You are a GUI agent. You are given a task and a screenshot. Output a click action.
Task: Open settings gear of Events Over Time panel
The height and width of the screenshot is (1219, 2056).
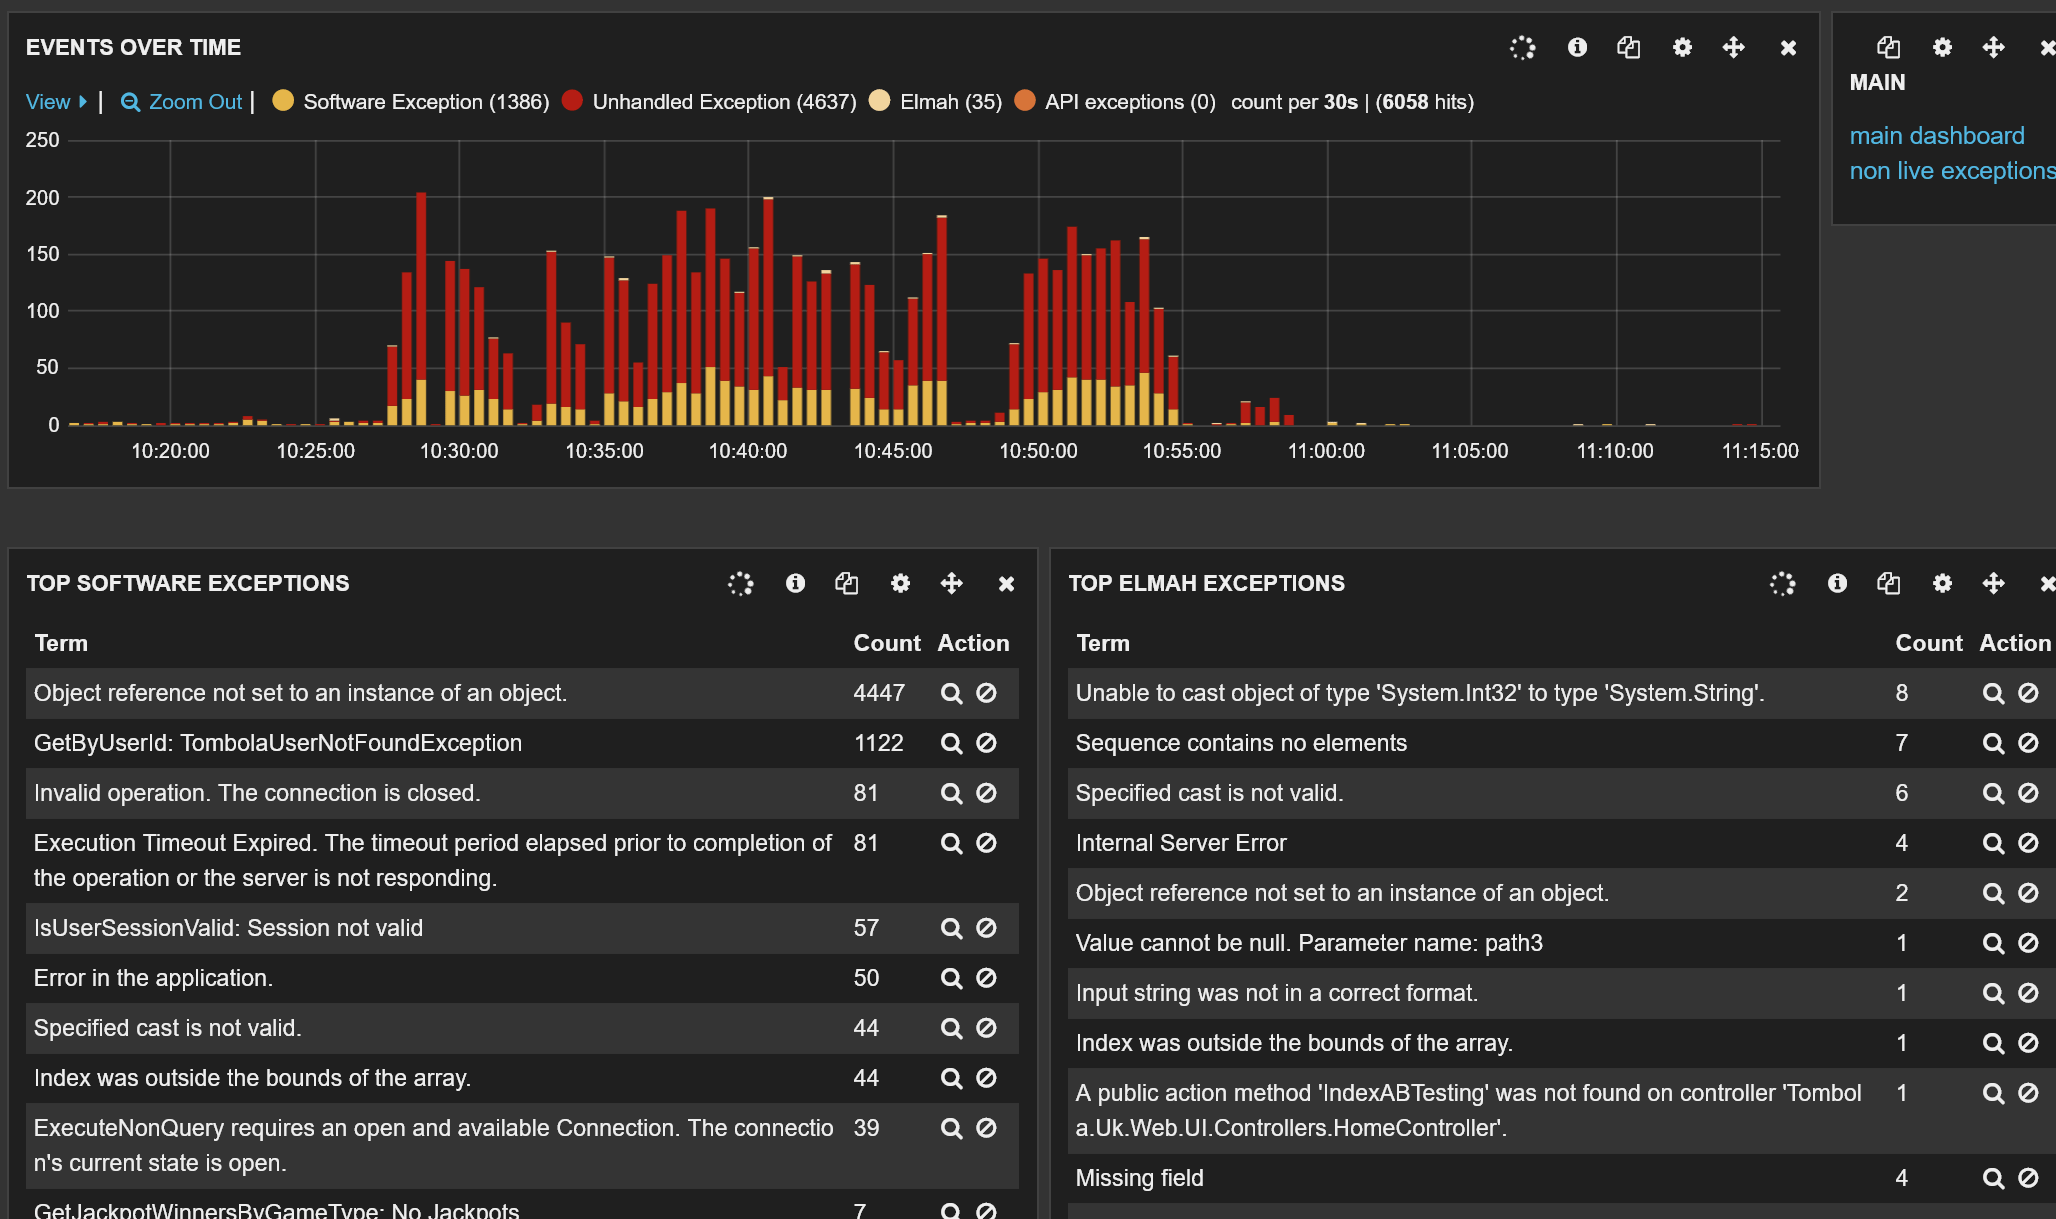tap(1682, 47)
